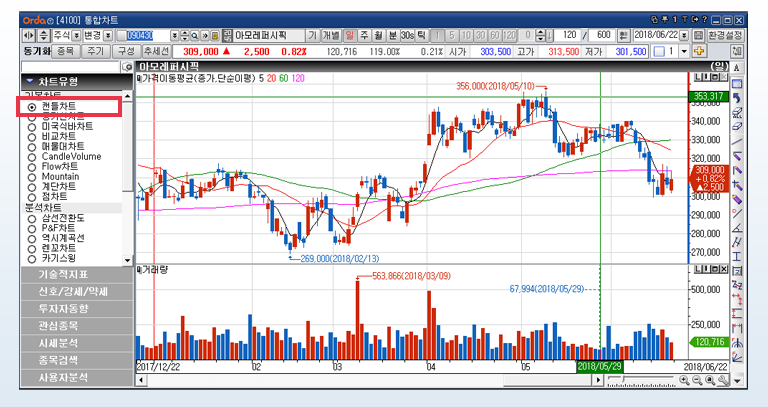Click the yellow memo icon after stock code

click(x=215, y=35)
